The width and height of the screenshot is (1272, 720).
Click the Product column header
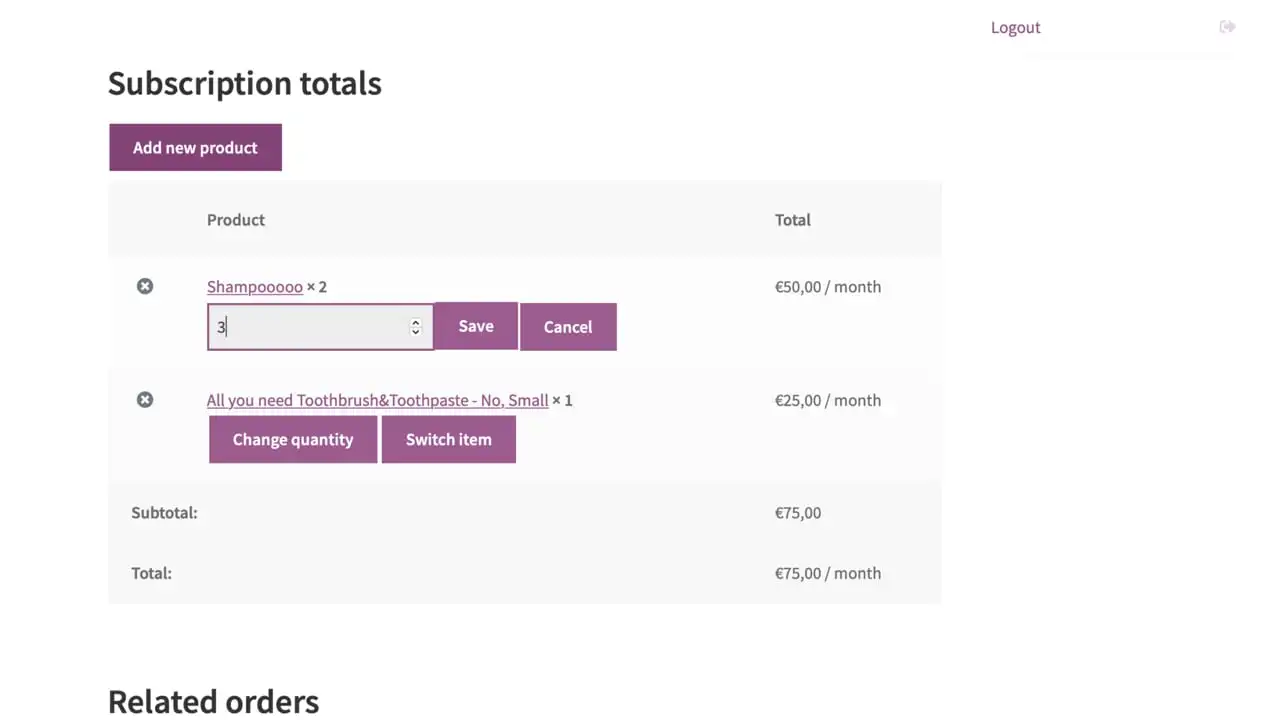236,220
